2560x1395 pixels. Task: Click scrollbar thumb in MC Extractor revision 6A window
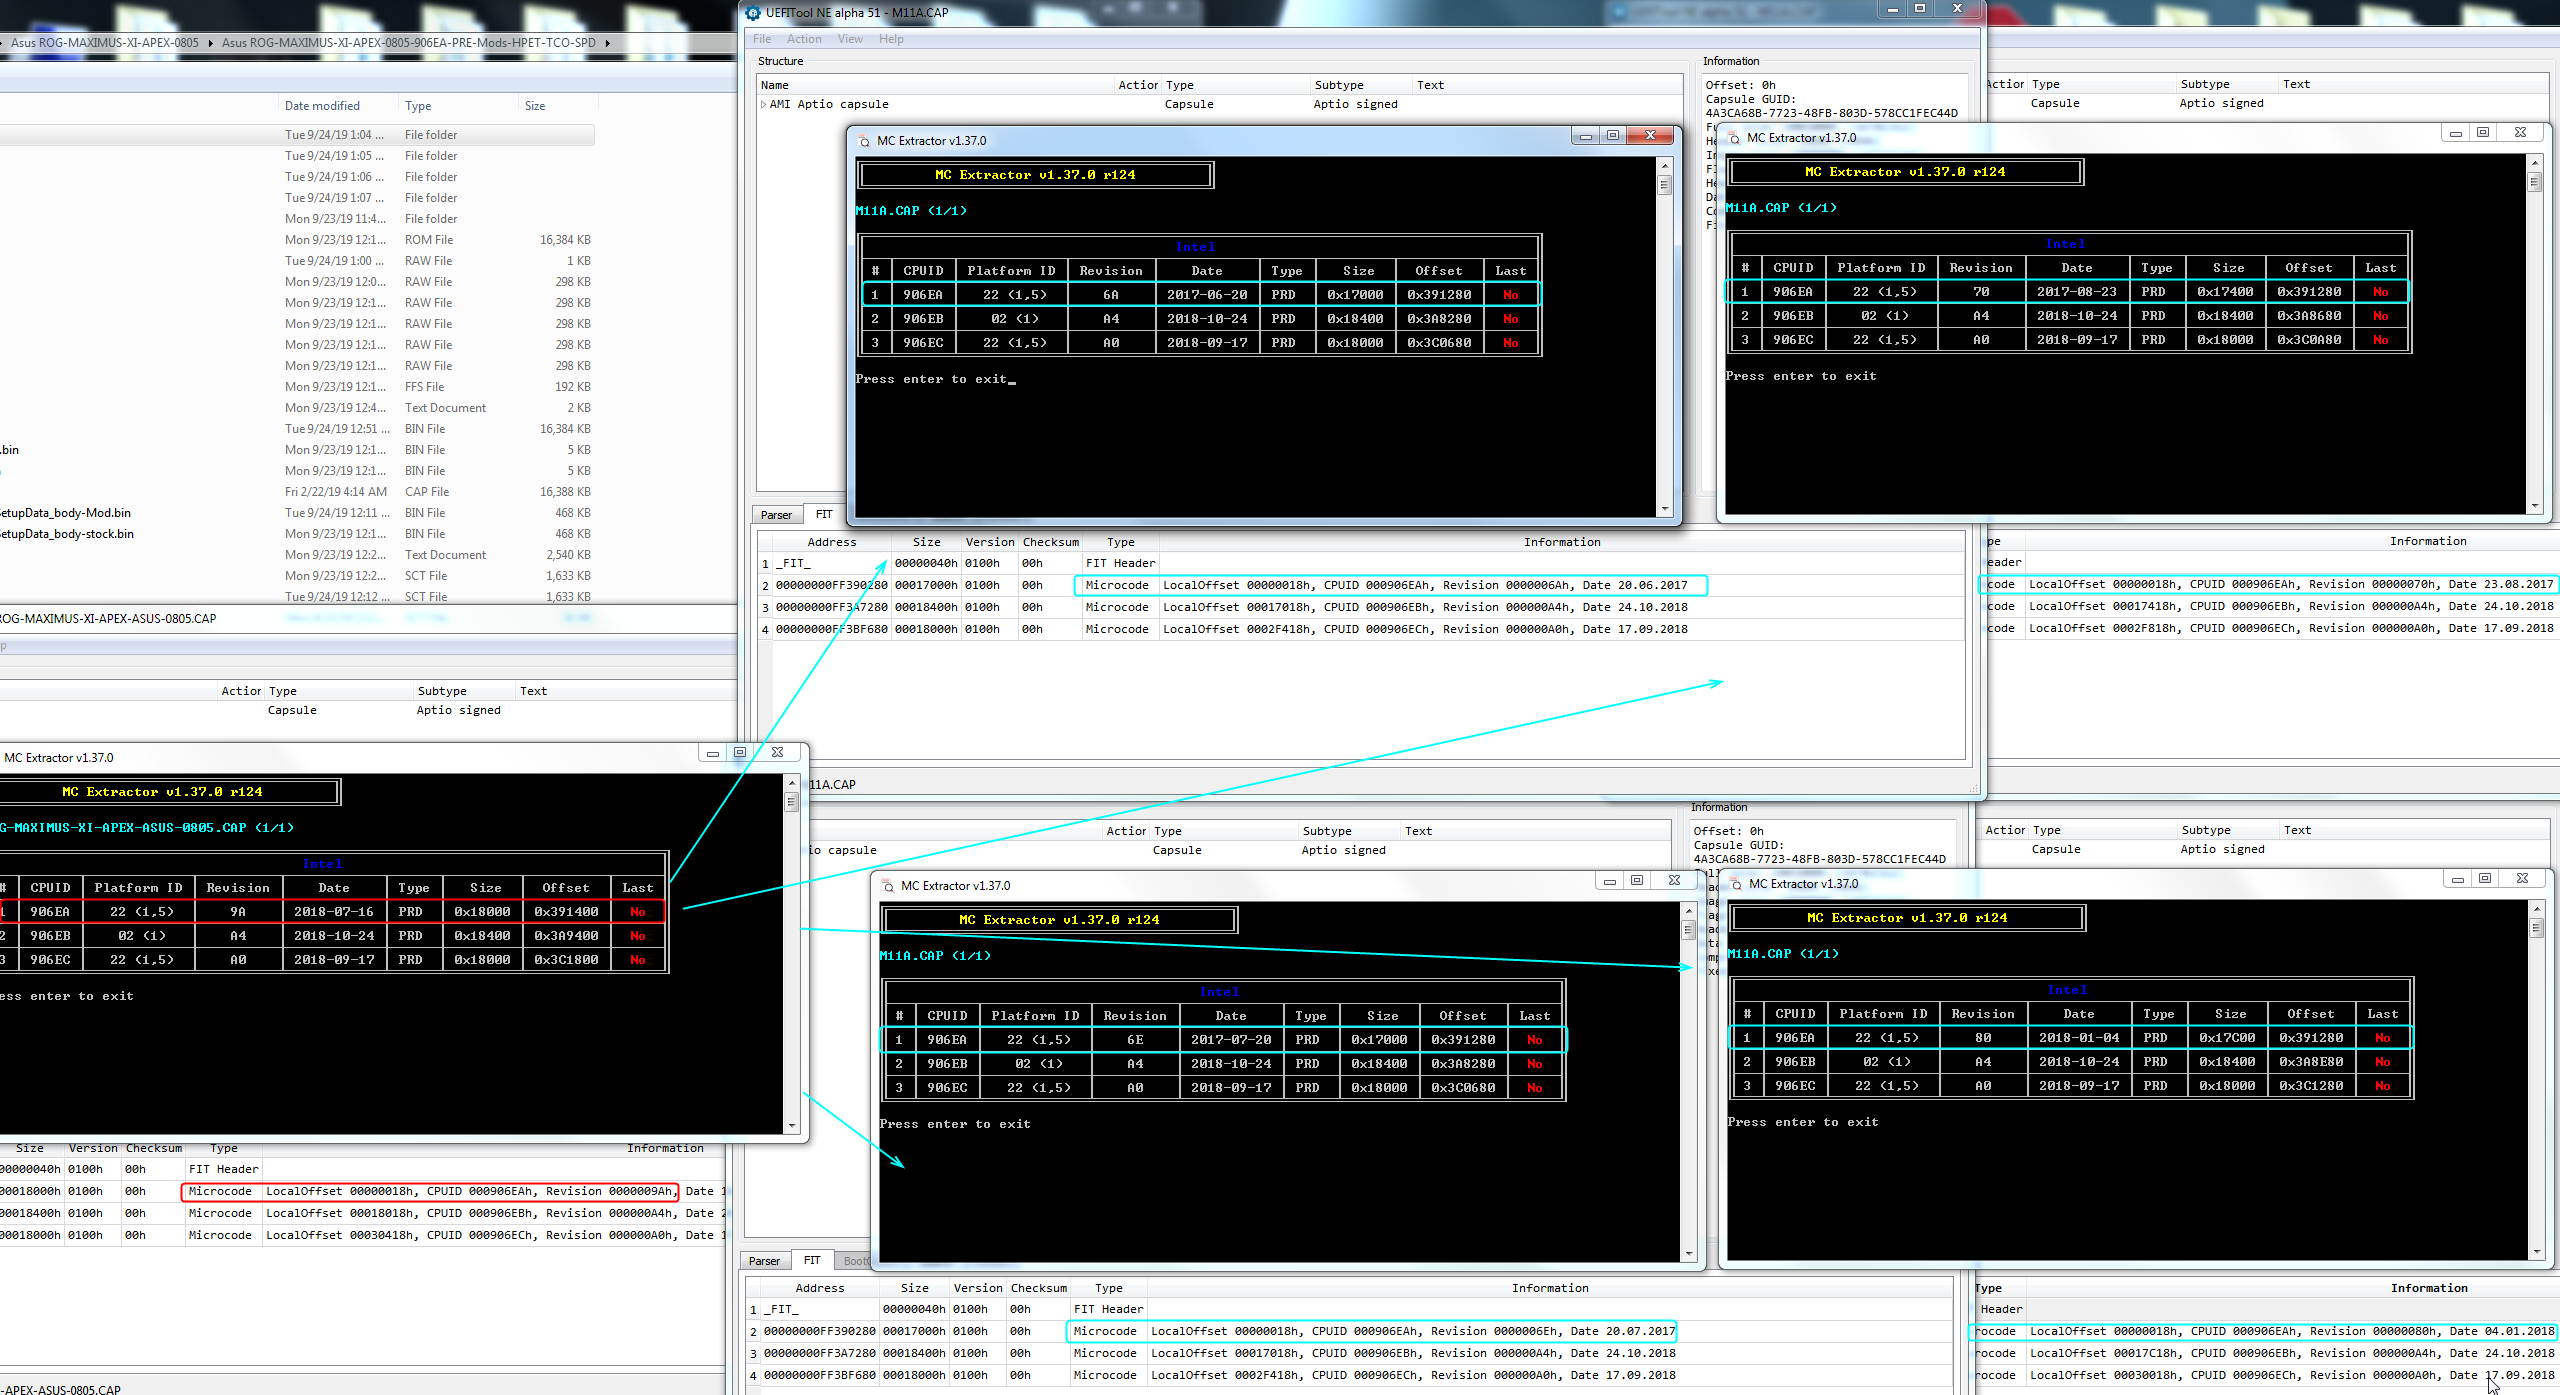(1665, 185)
